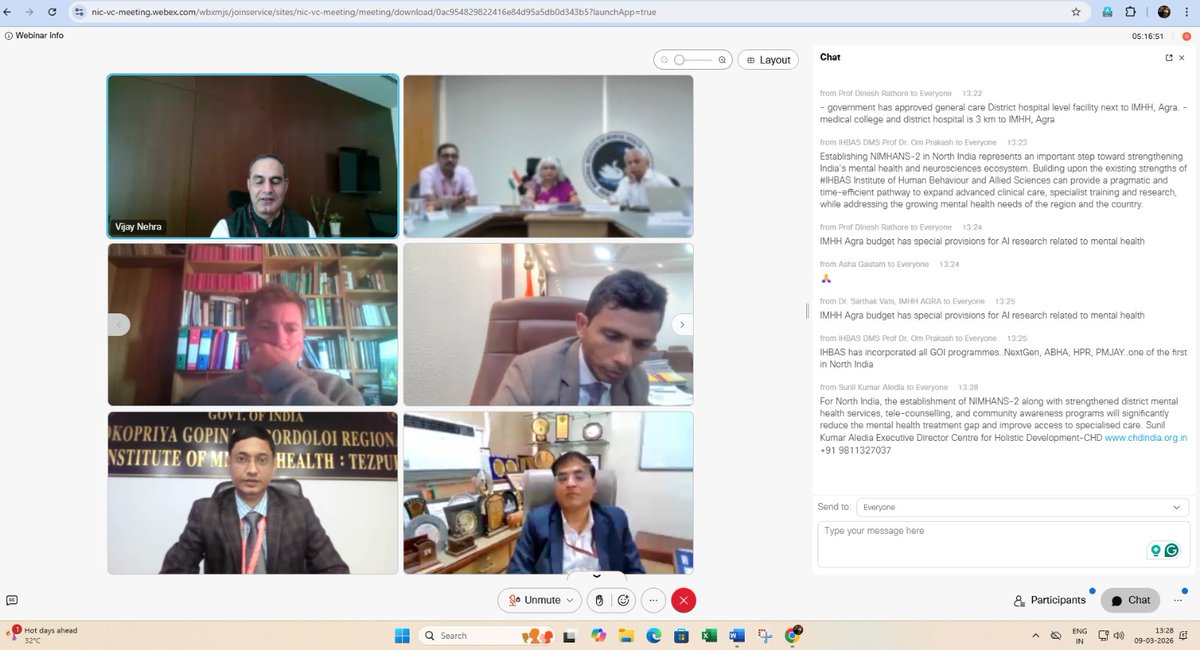1200x650 pixels.
Task: Open the weather widget Hot days ahead
Action: [x=42, y=635]
